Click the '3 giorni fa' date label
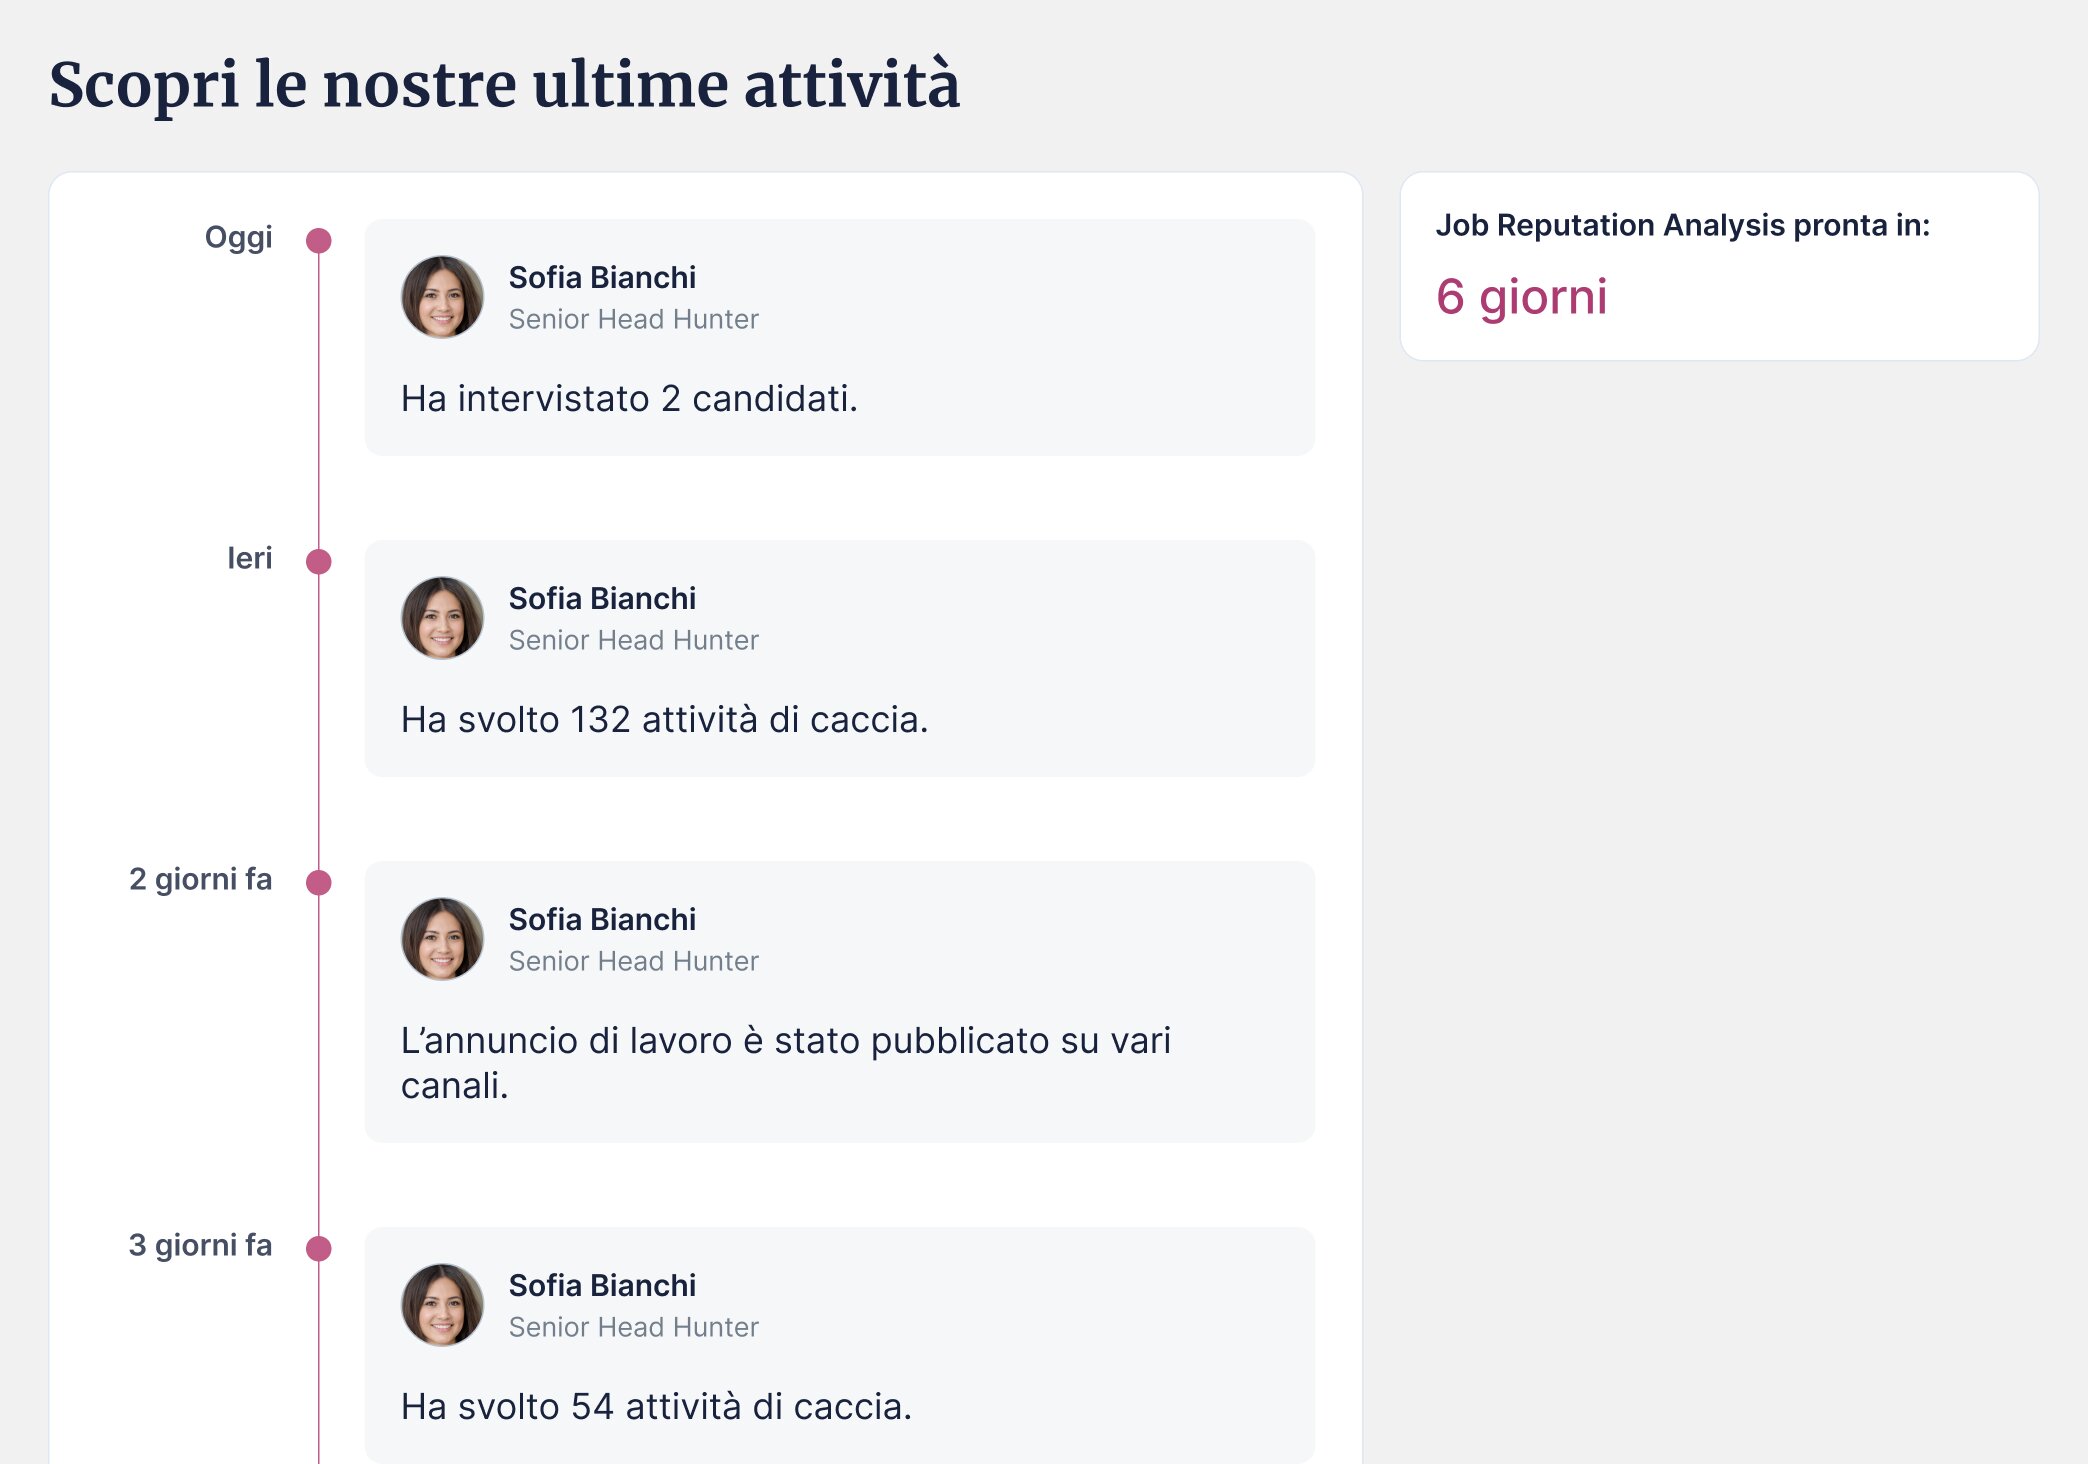This screenshot has height=1464, width=2088. (x=200, y=1245)
